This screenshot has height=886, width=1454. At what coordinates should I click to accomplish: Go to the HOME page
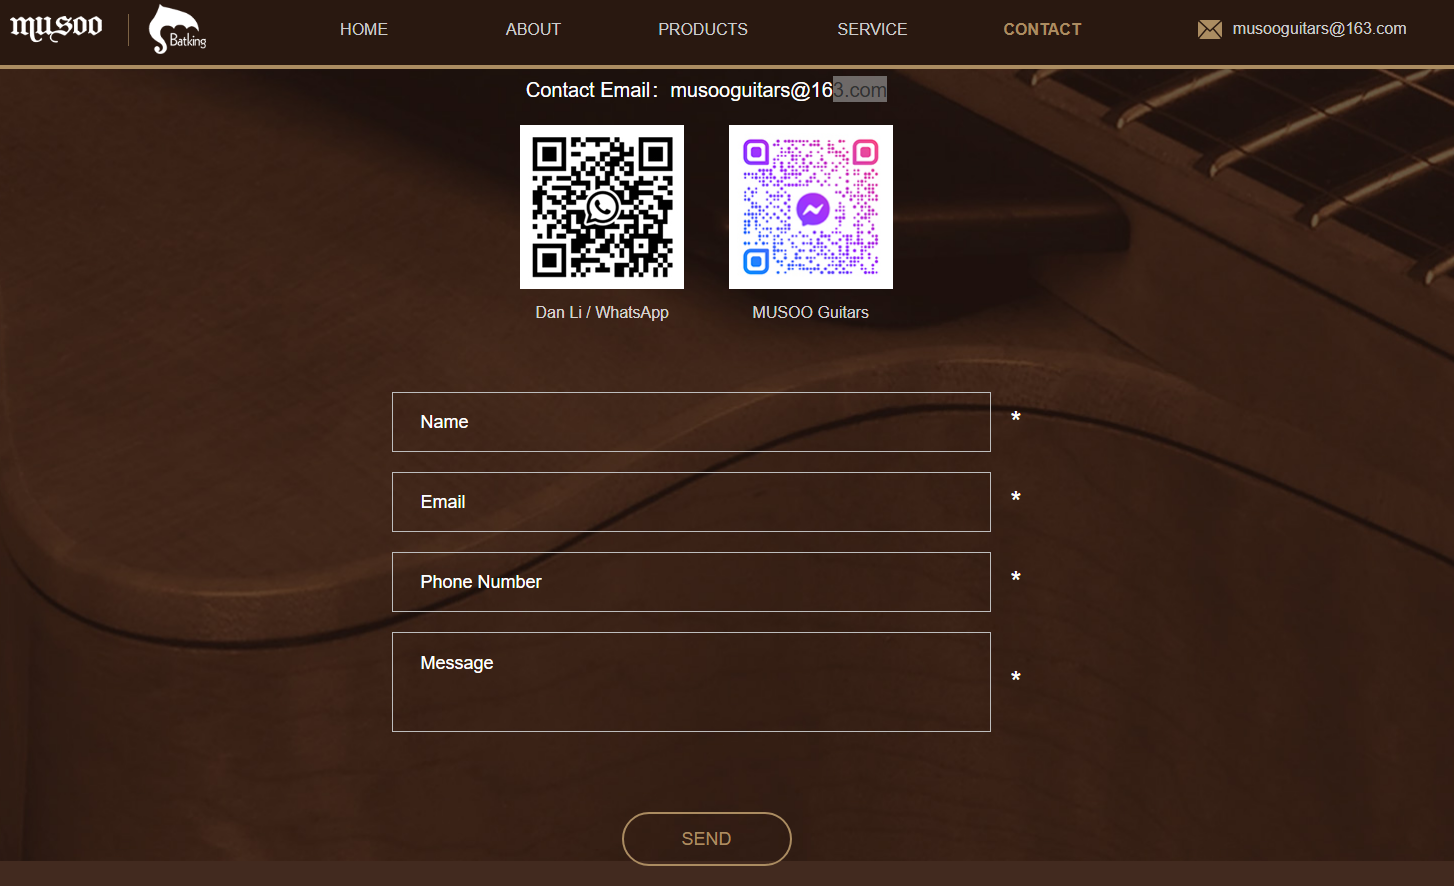coord(364,30)
